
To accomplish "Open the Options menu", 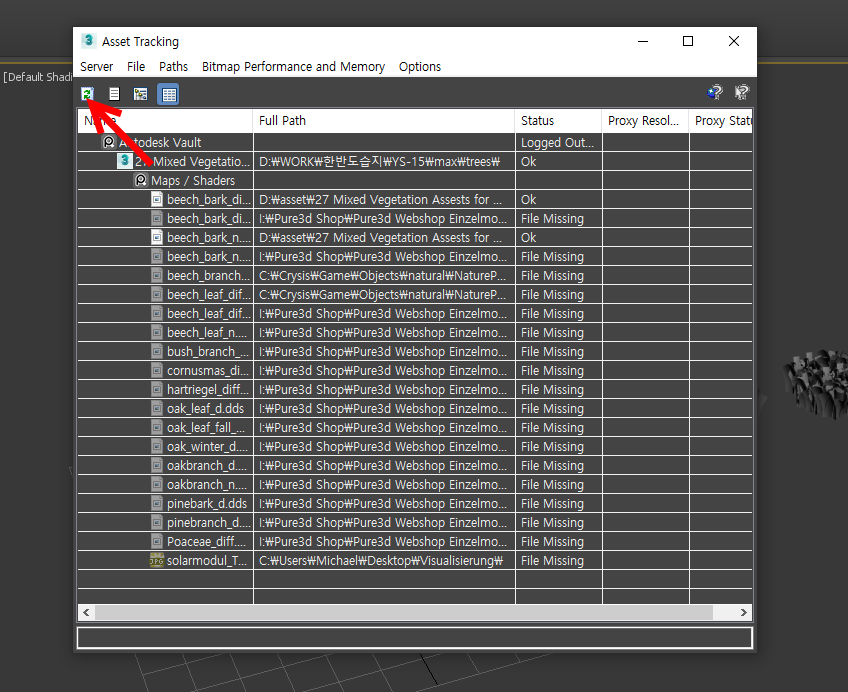I will tap(420, 66).
